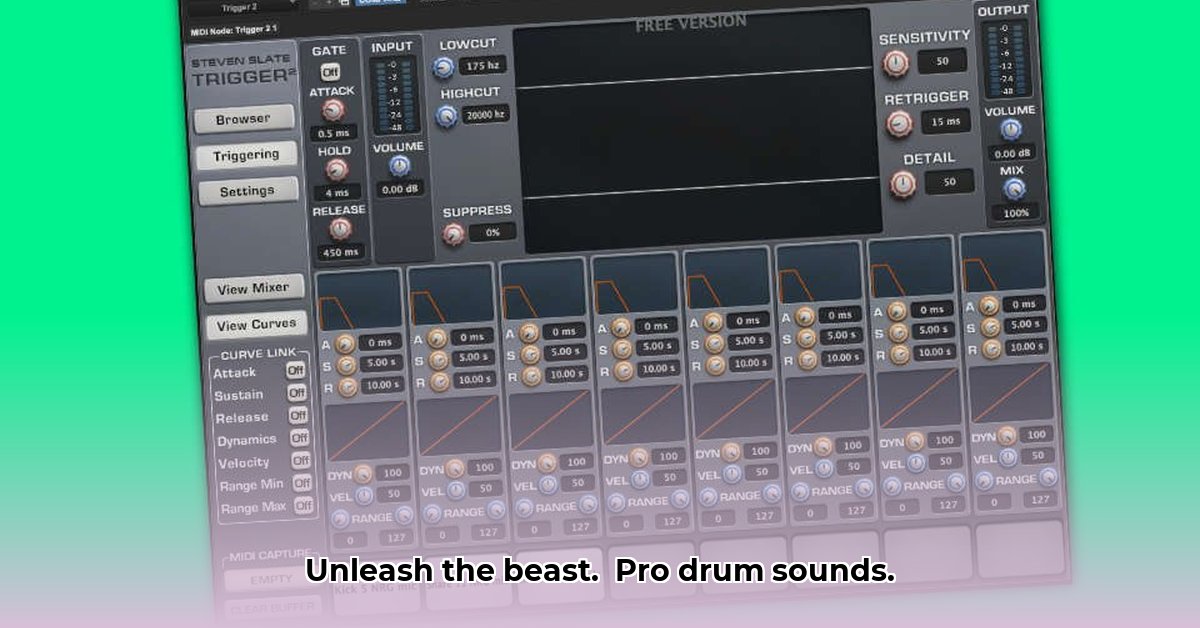Click the Gate Attack 0.5 ms field
This screenshot has height=628, width=1200.
tap(335, 133)
